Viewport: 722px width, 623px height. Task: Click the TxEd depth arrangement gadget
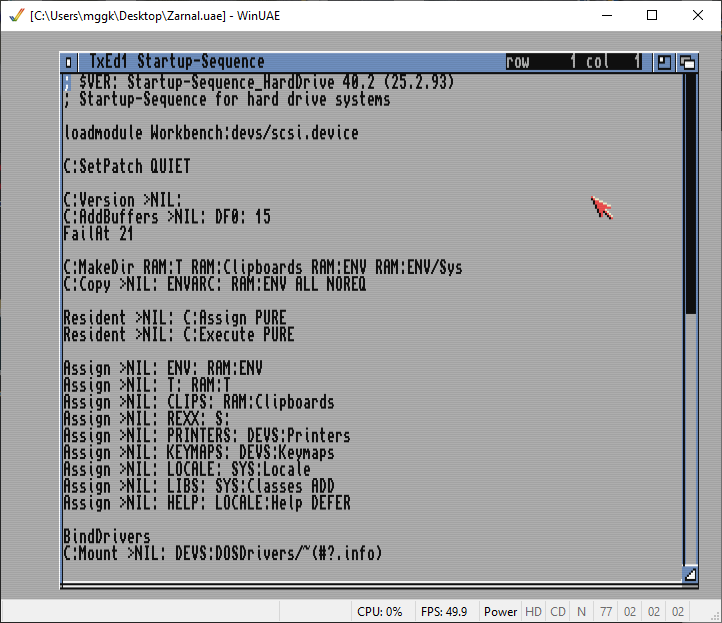tap(687, 62)
